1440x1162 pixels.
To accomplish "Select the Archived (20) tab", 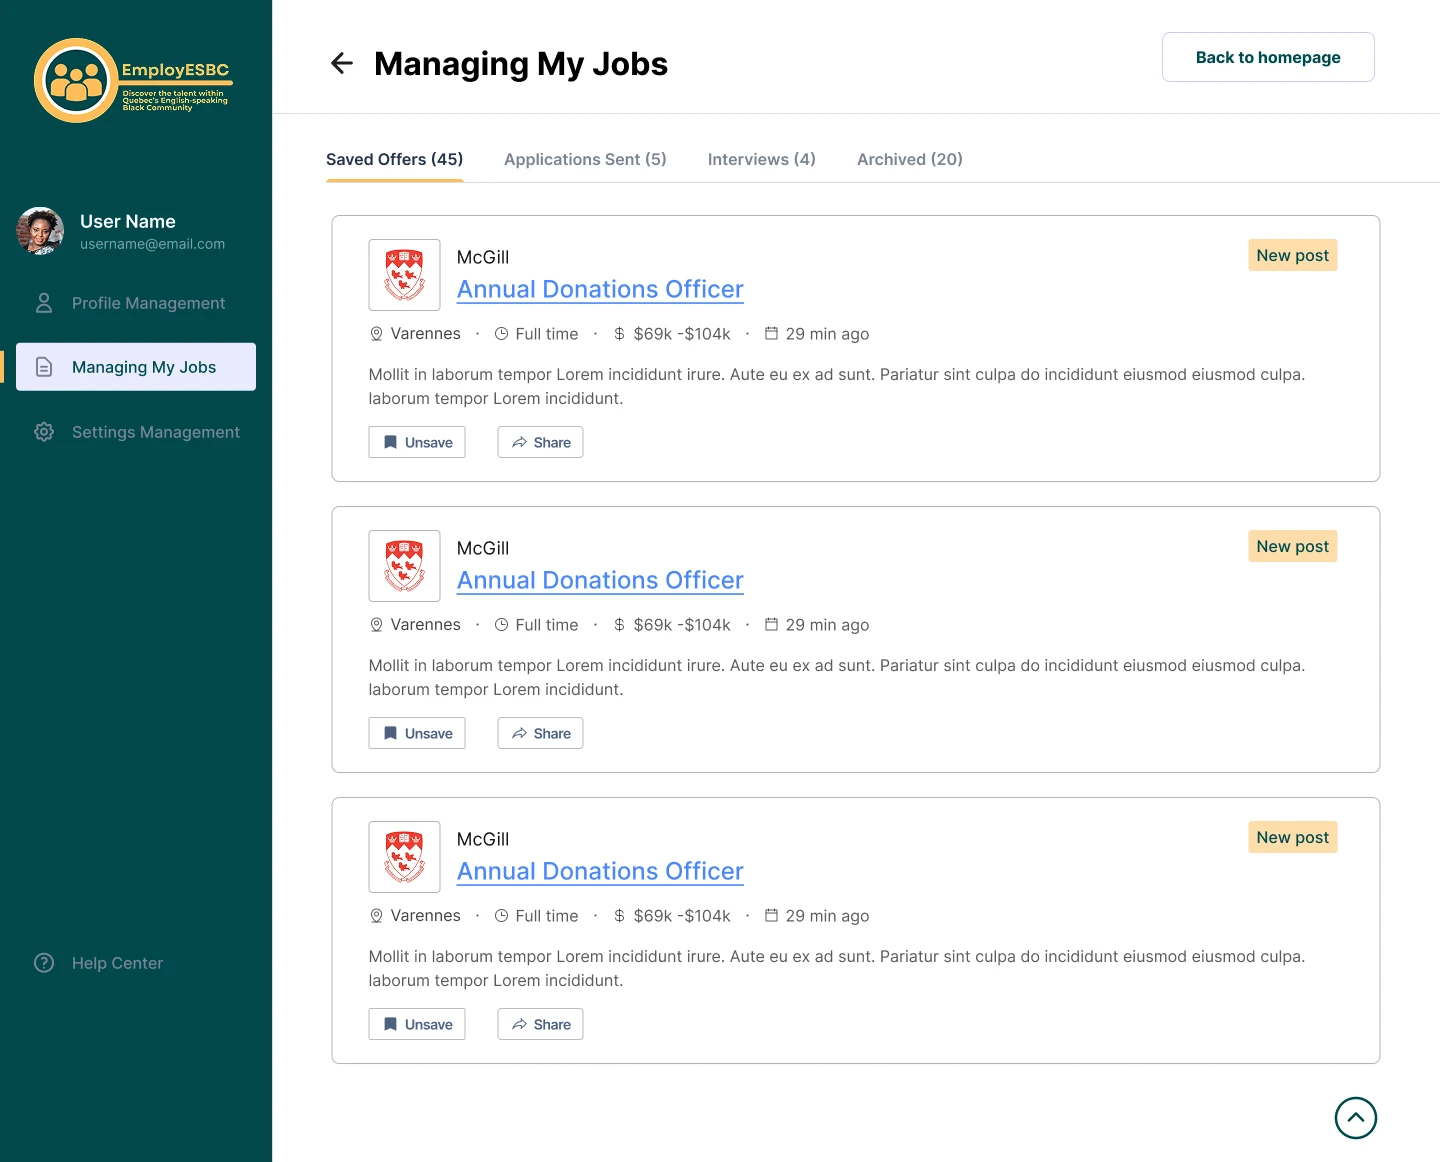I will click(909, 159).
